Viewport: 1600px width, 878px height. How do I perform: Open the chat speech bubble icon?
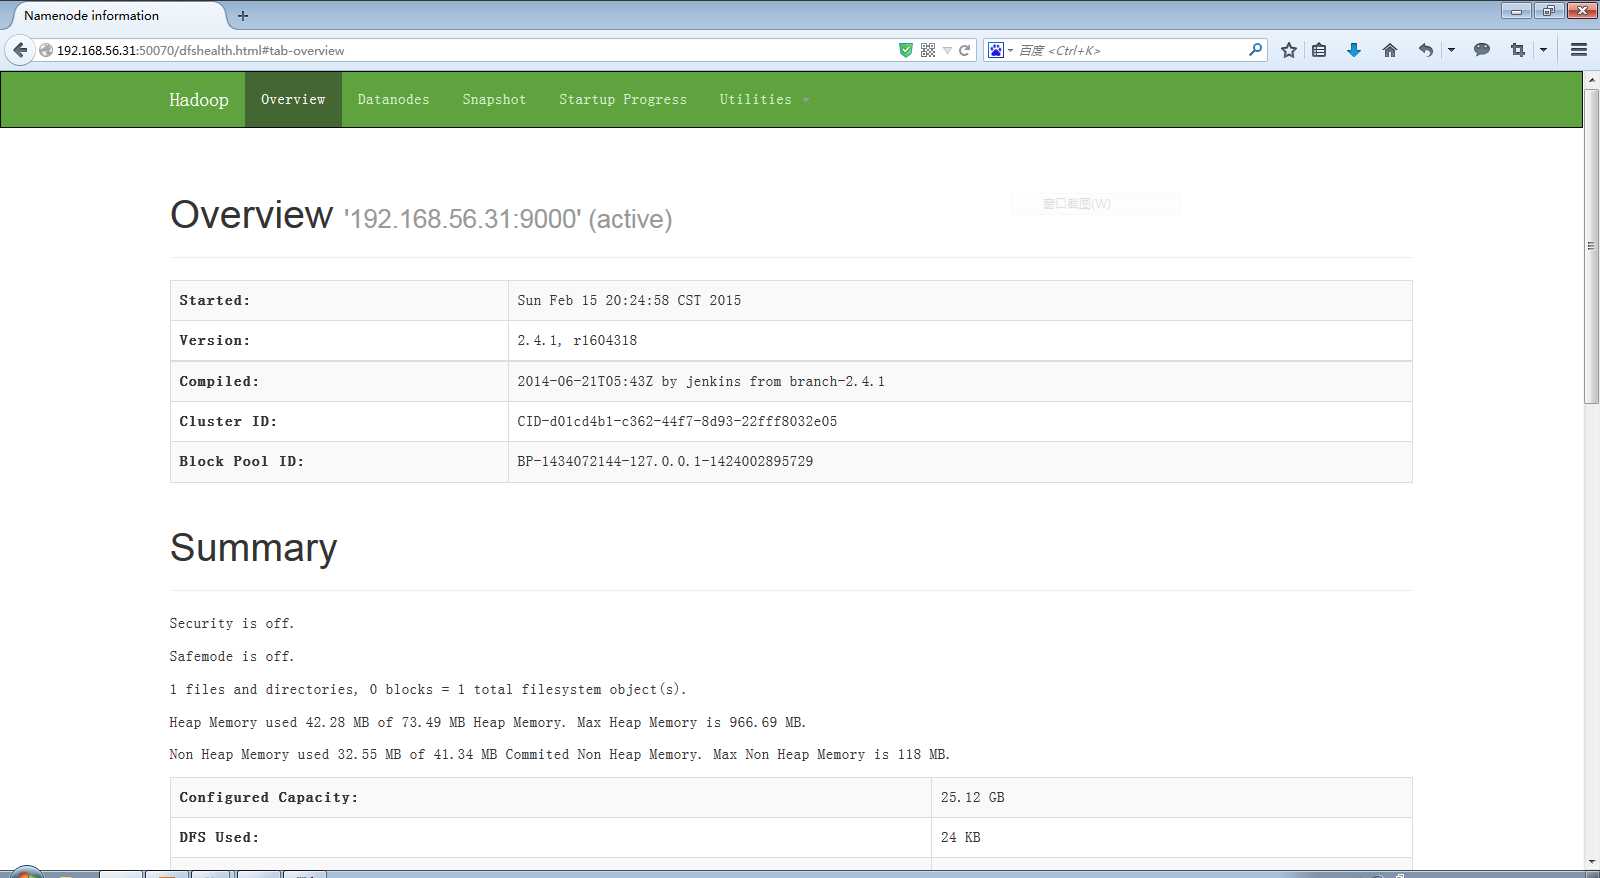[1482, 50]
